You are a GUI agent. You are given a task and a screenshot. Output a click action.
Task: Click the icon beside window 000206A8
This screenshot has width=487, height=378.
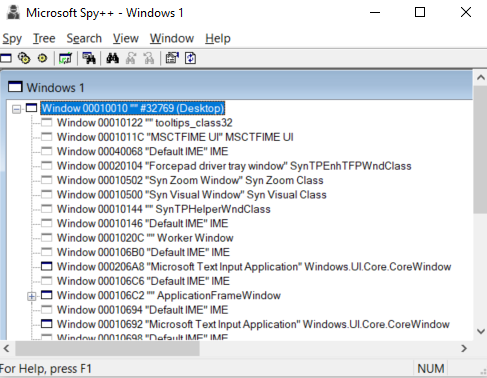pos(46,266)
